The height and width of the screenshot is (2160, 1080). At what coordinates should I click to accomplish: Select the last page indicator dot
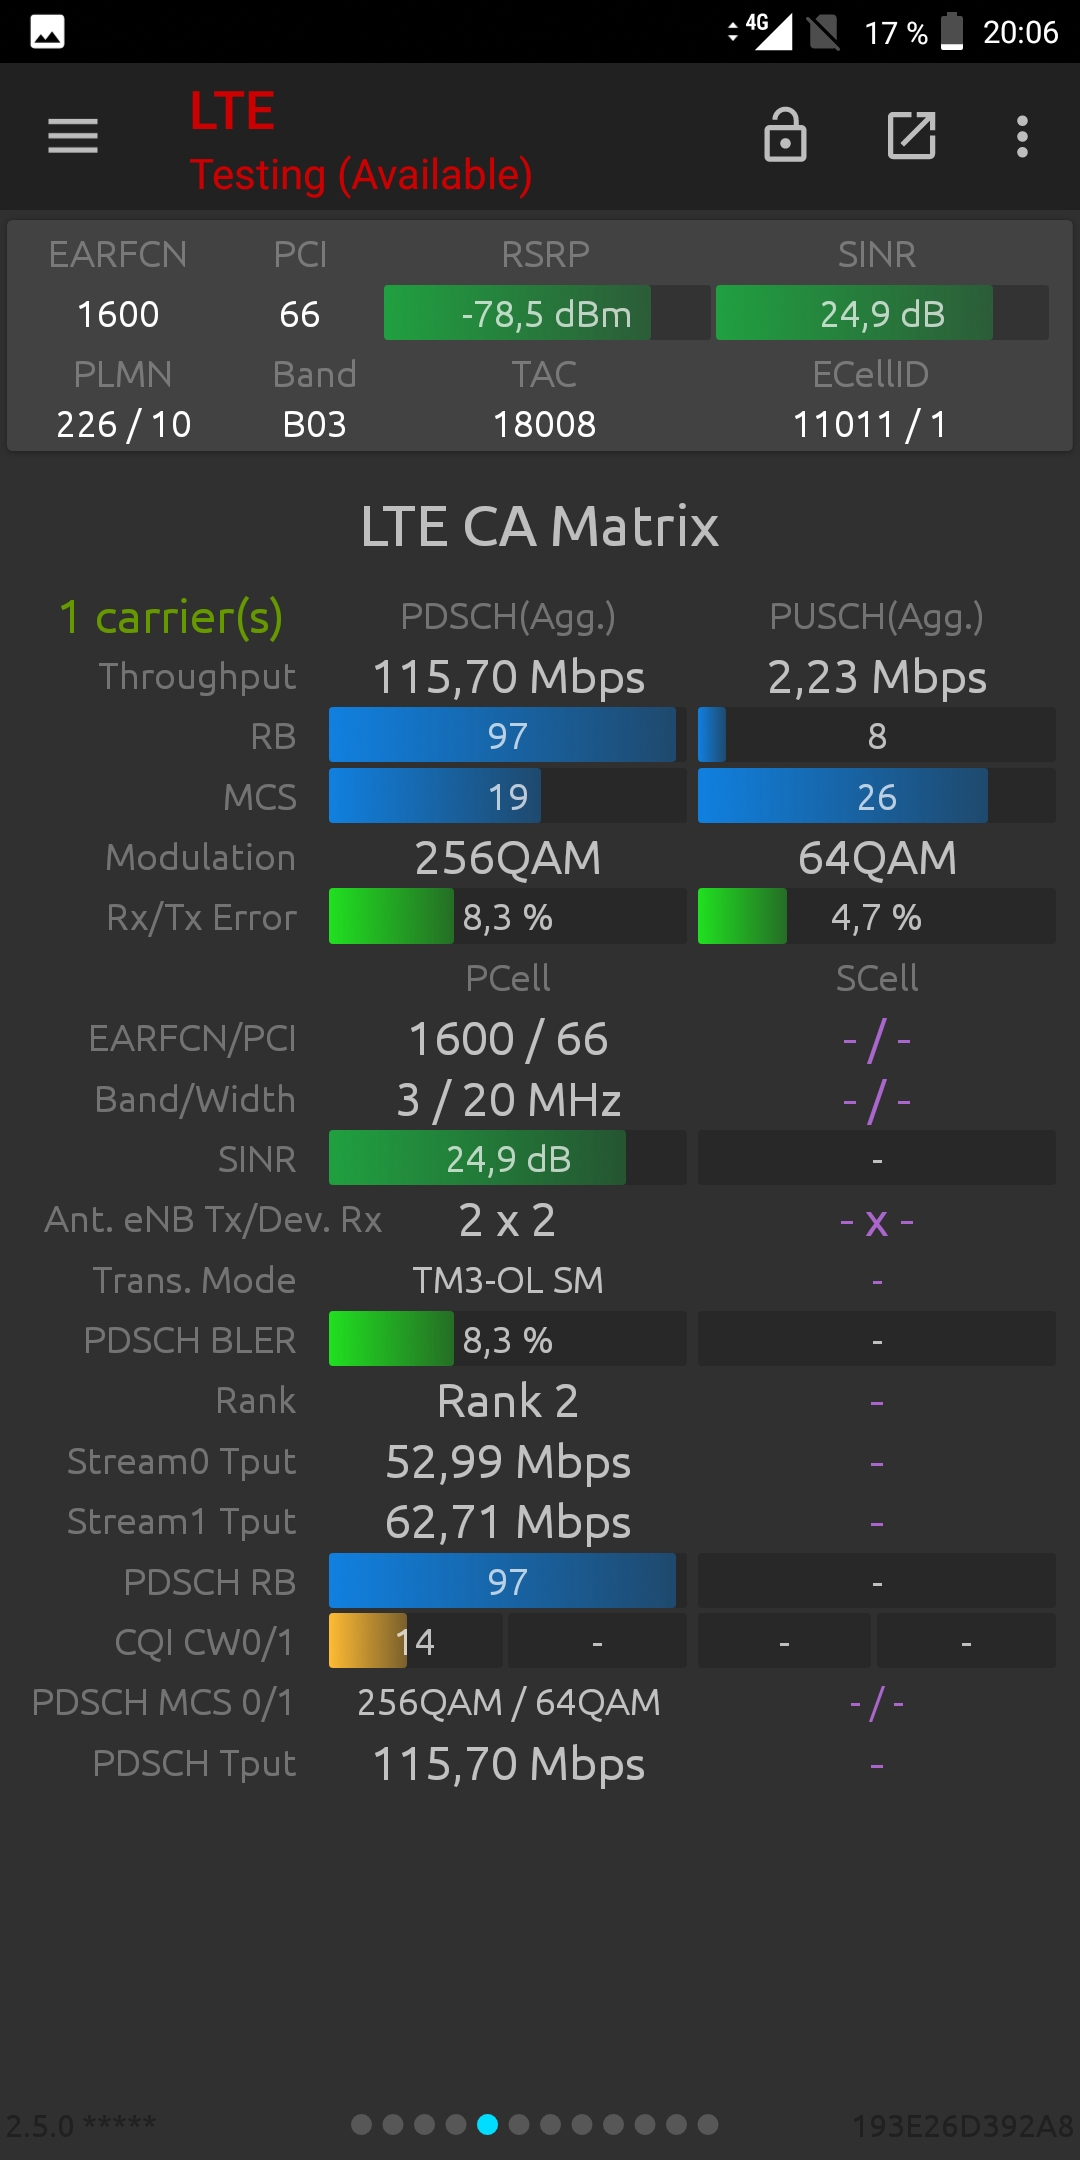click(708, 2124)
